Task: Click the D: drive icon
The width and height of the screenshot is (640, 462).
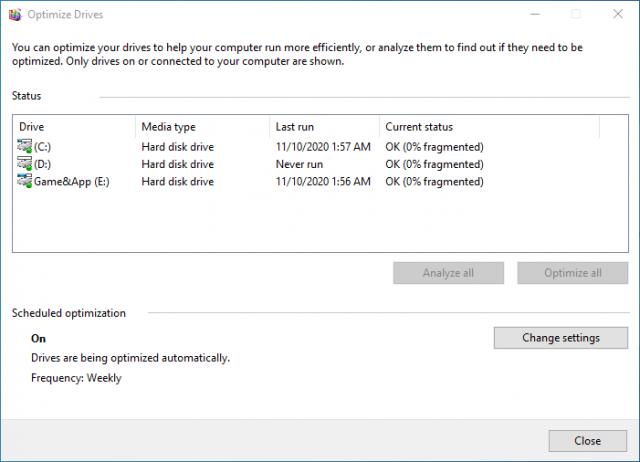Action: (25, 164)
